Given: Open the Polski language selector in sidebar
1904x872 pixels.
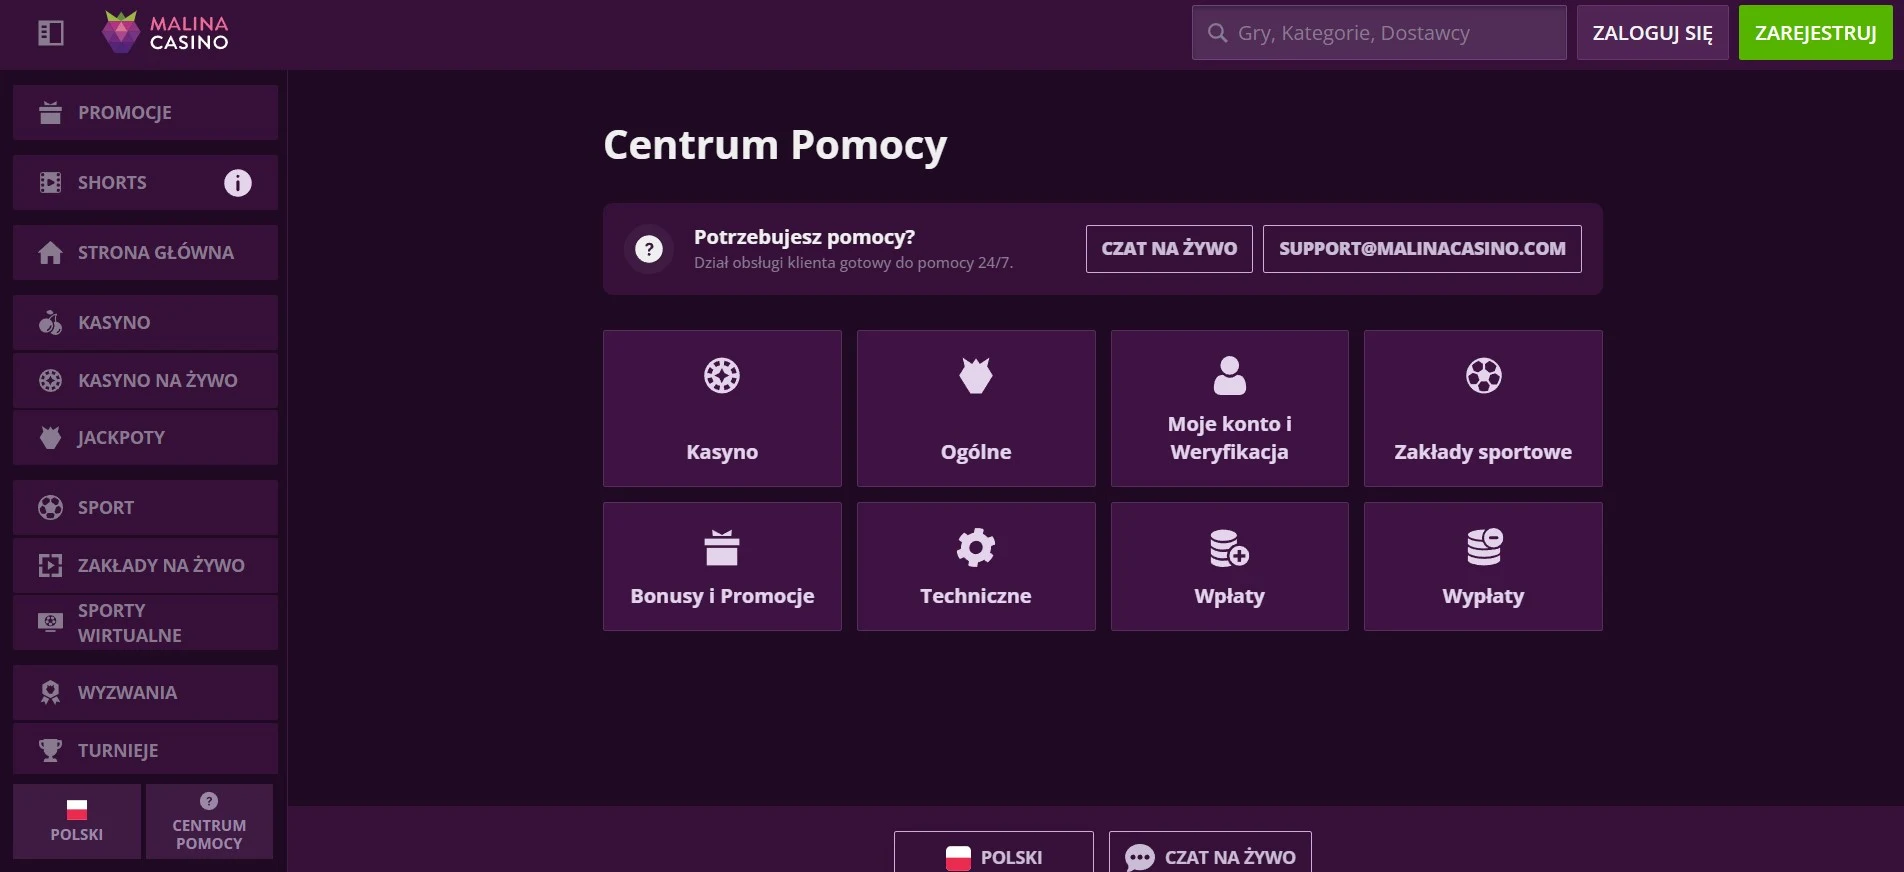Looking at the screenshot, I should pyautogui.click(x=77, y=821).
